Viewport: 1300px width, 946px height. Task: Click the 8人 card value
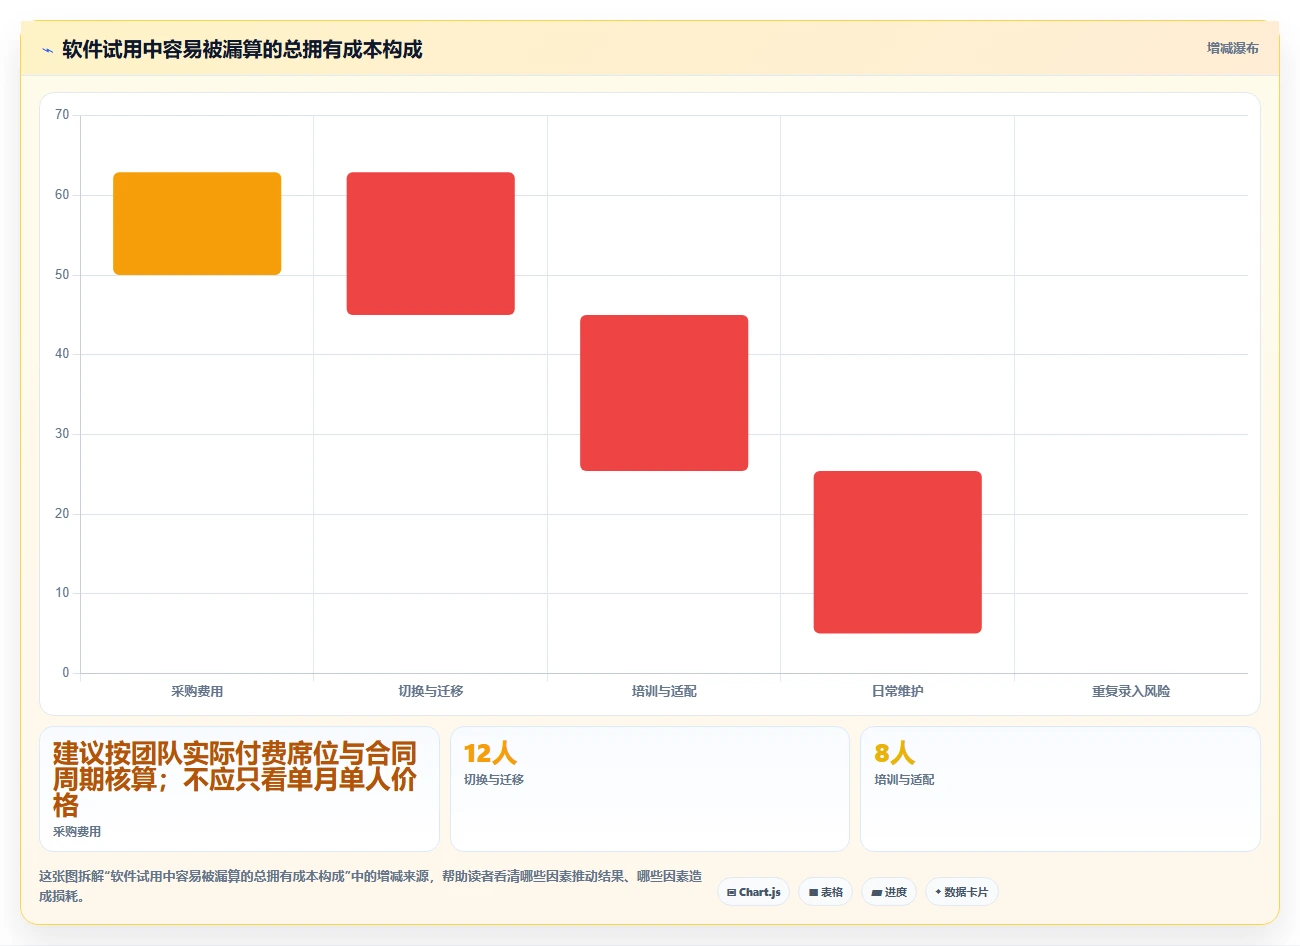coord(894,753)
